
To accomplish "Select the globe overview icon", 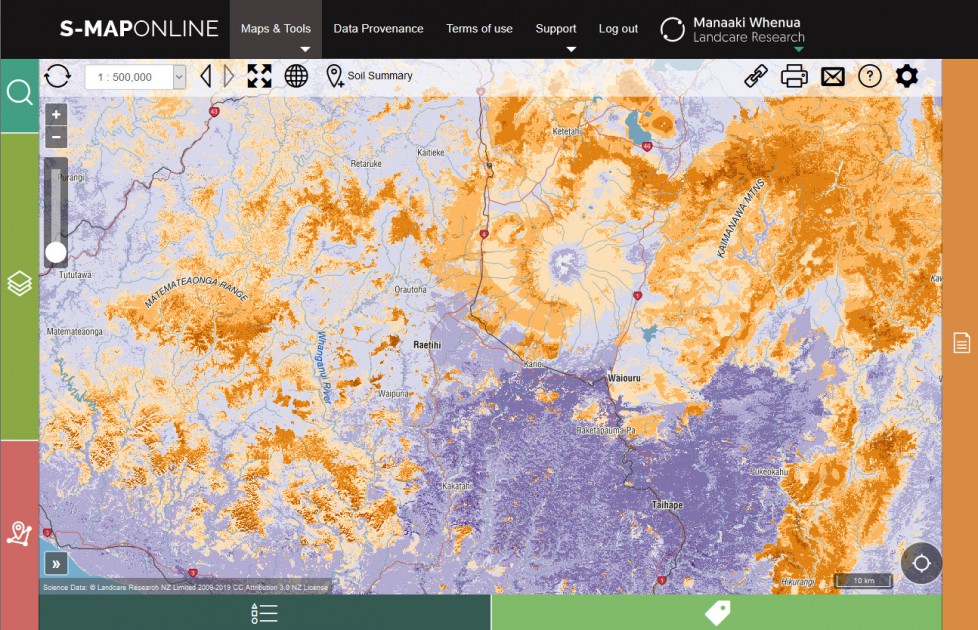I will pyautogui.click(x=295, y=75).
